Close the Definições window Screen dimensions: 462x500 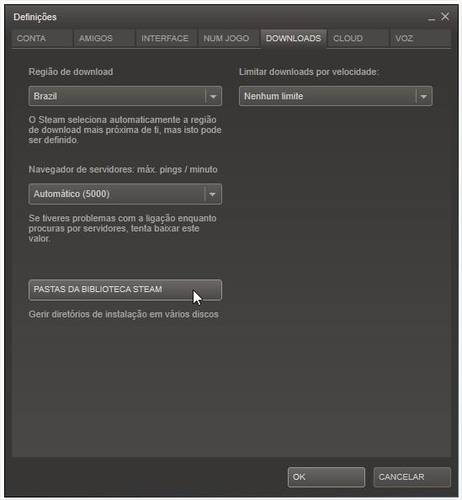pos(445,17)
